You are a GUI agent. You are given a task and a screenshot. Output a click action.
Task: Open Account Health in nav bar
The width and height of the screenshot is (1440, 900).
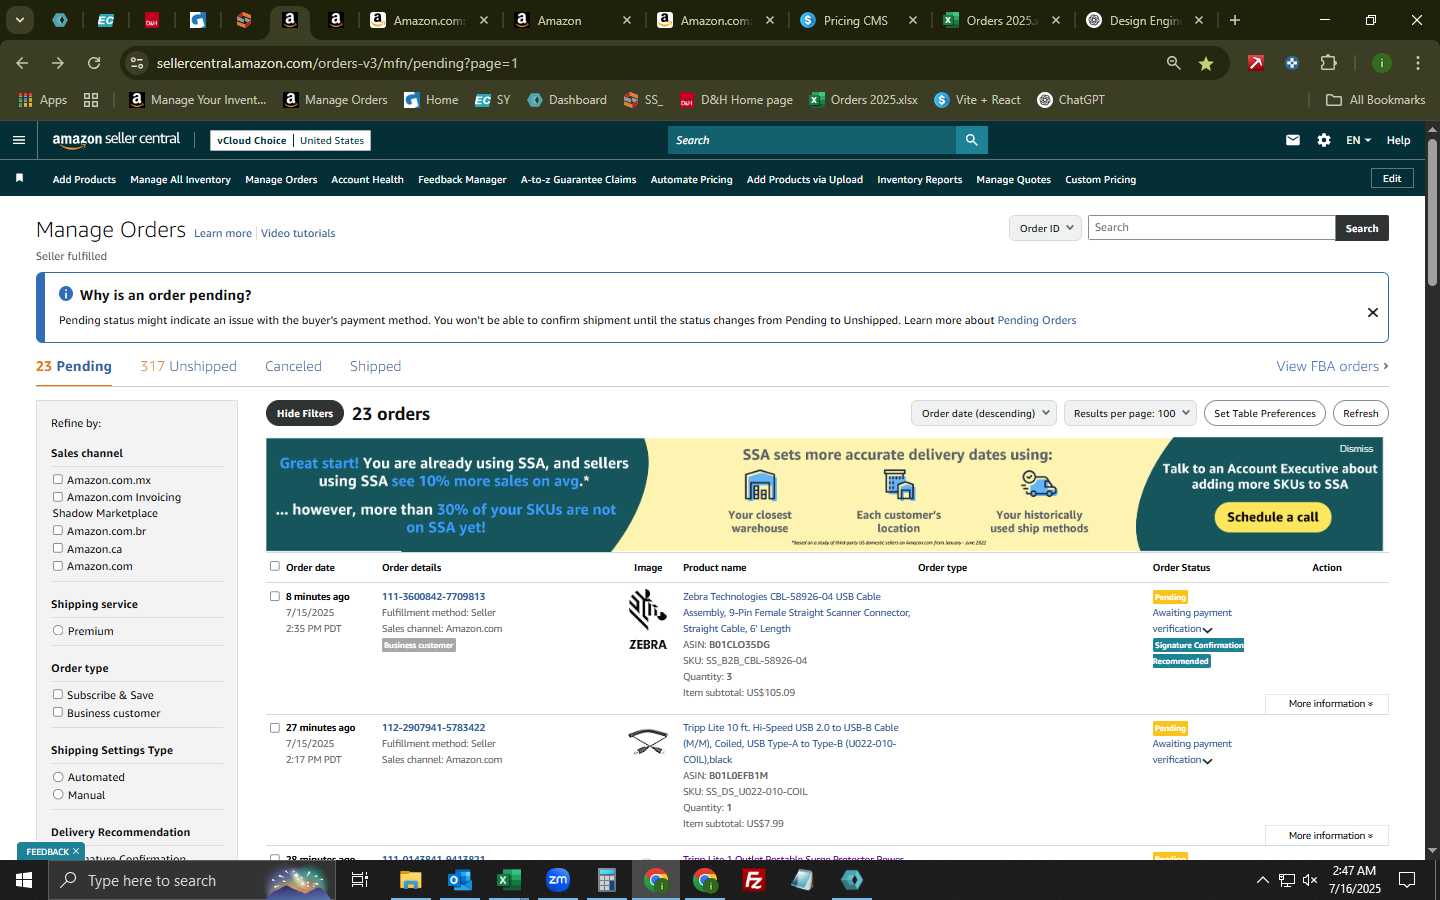click(367, 179)
